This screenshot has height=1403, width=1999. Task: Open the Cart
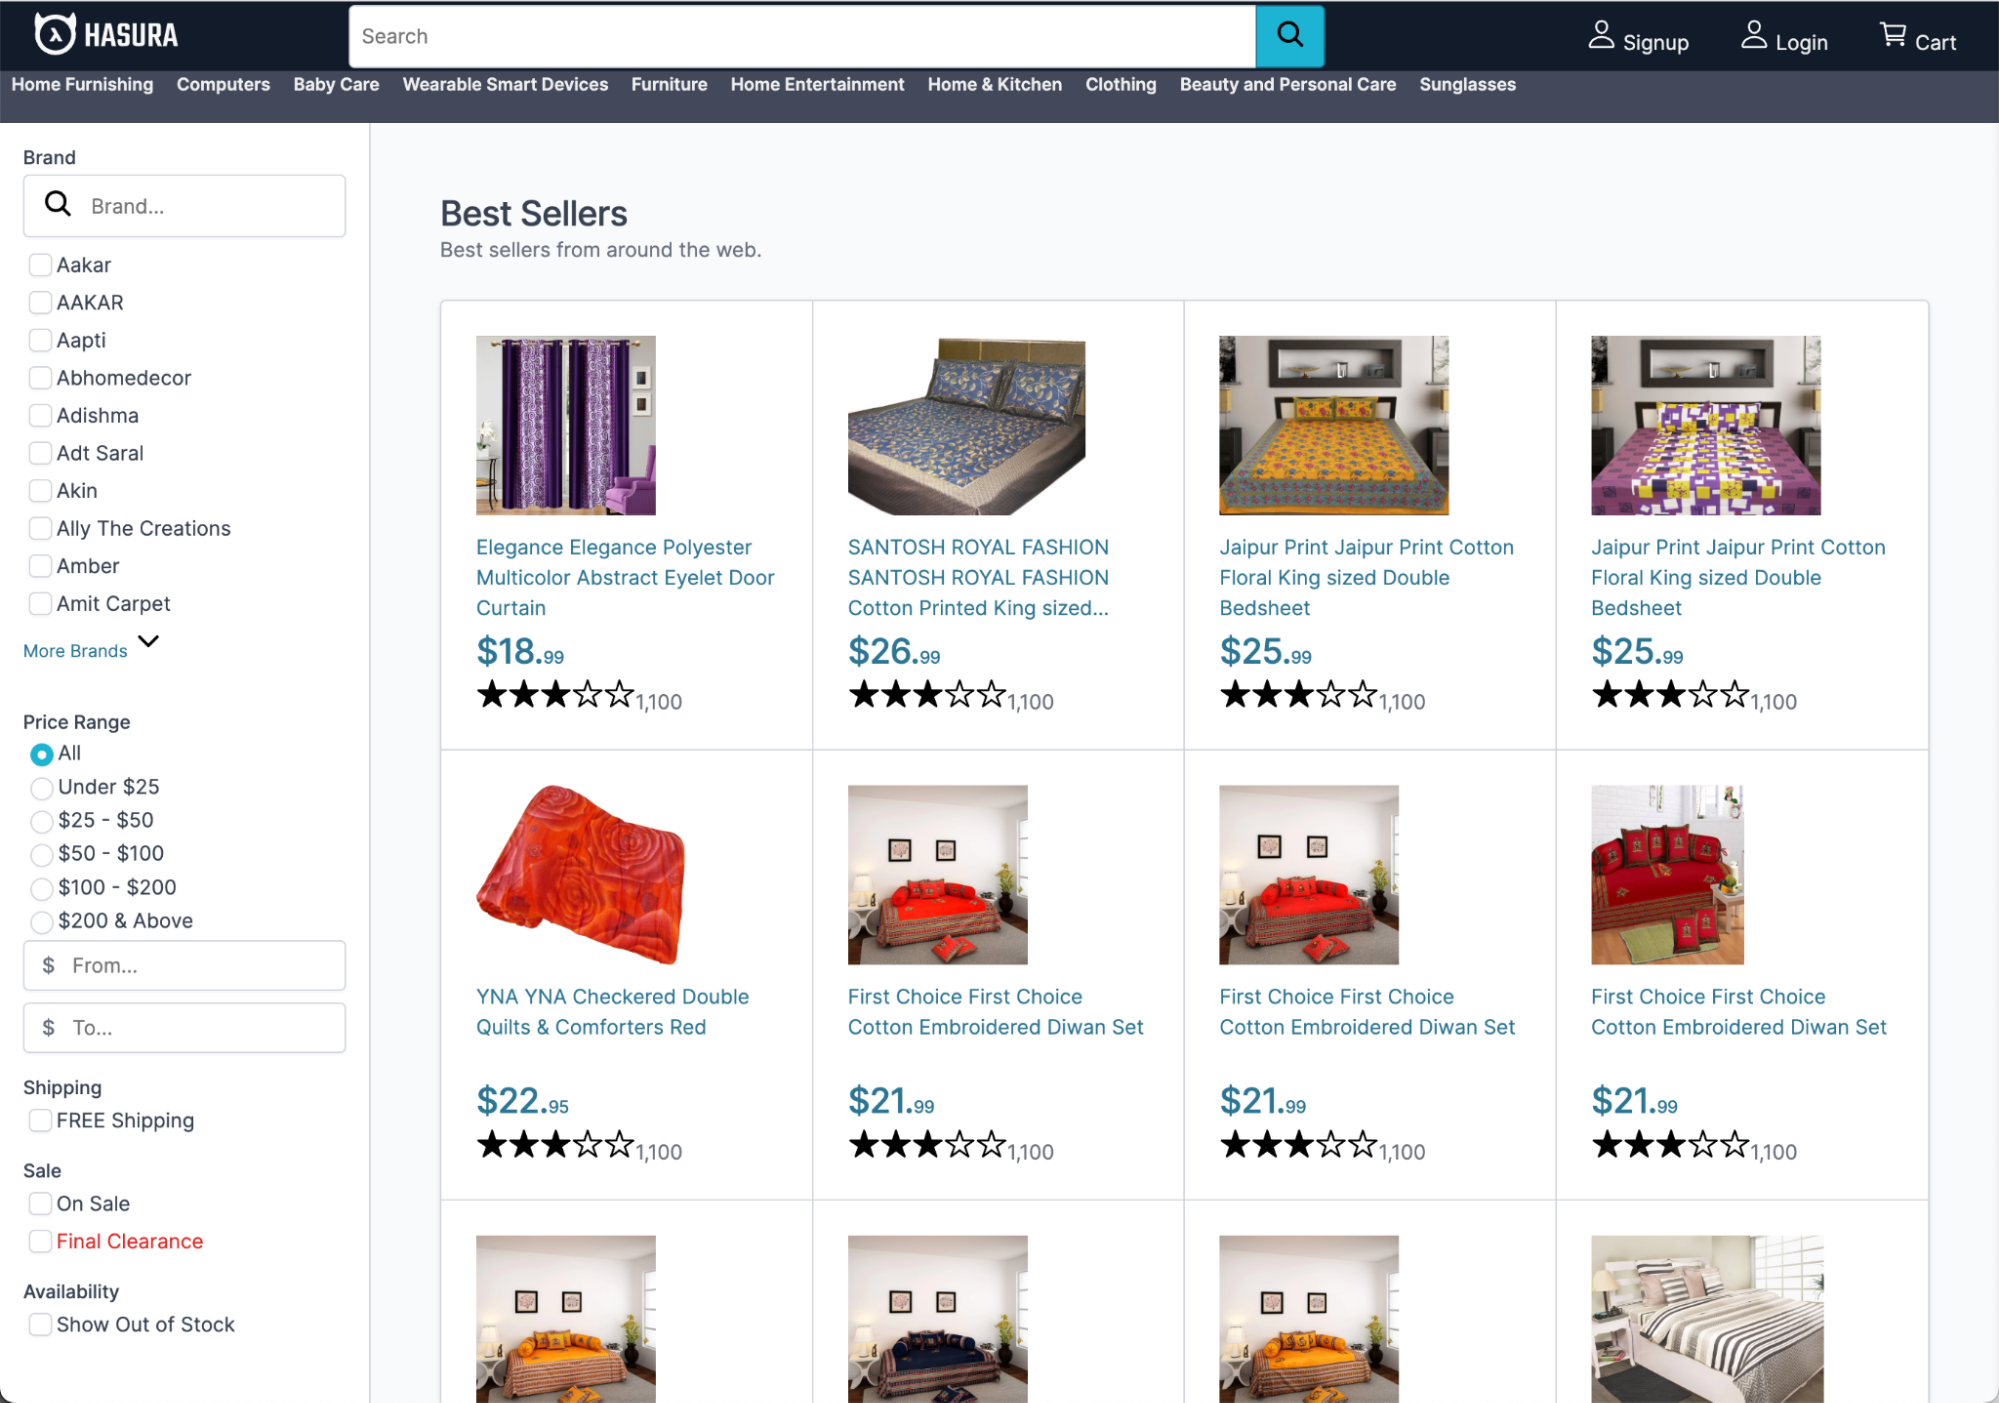pyautogui.click(x=1917, y=36)
